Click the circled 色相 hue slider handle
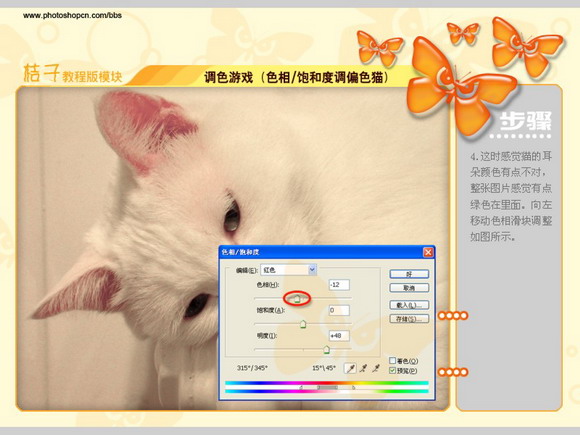The height and width of the screenshot is (435, 580). coord(297,299)
